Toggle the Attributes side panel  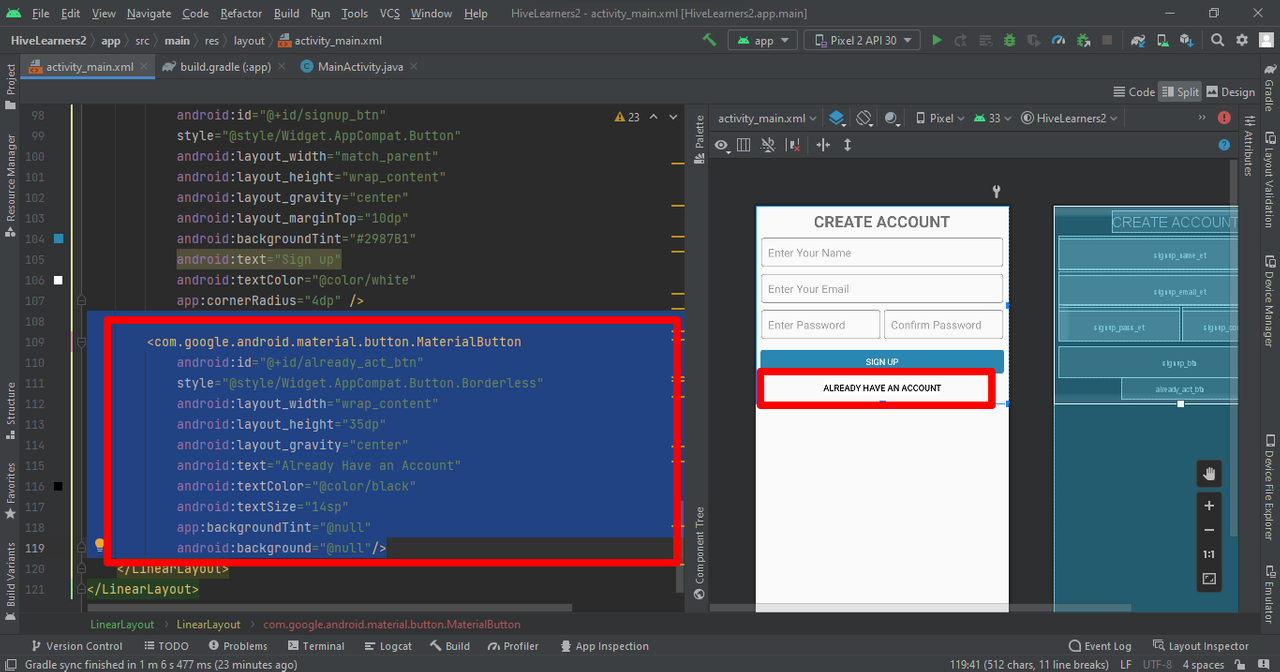1248,145
